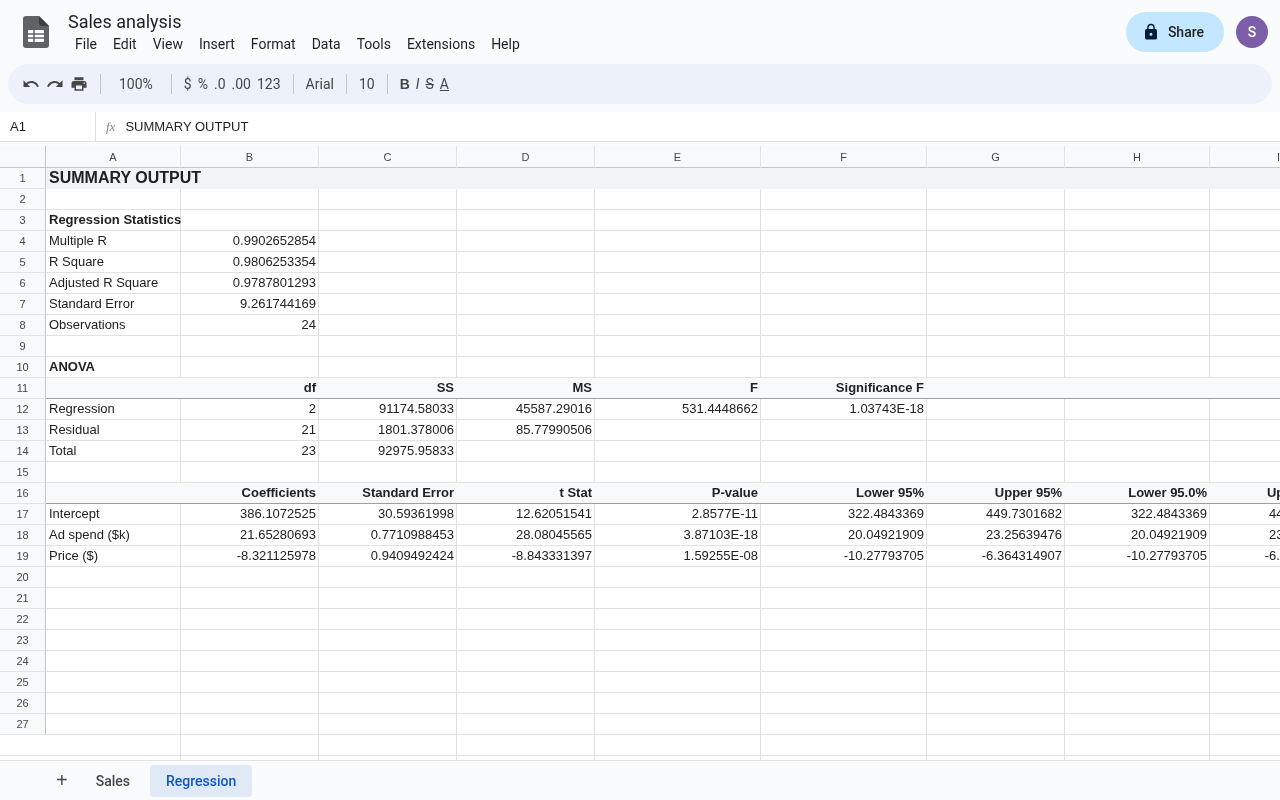
Task: Click the Share button
Action: coord(1175,32)
